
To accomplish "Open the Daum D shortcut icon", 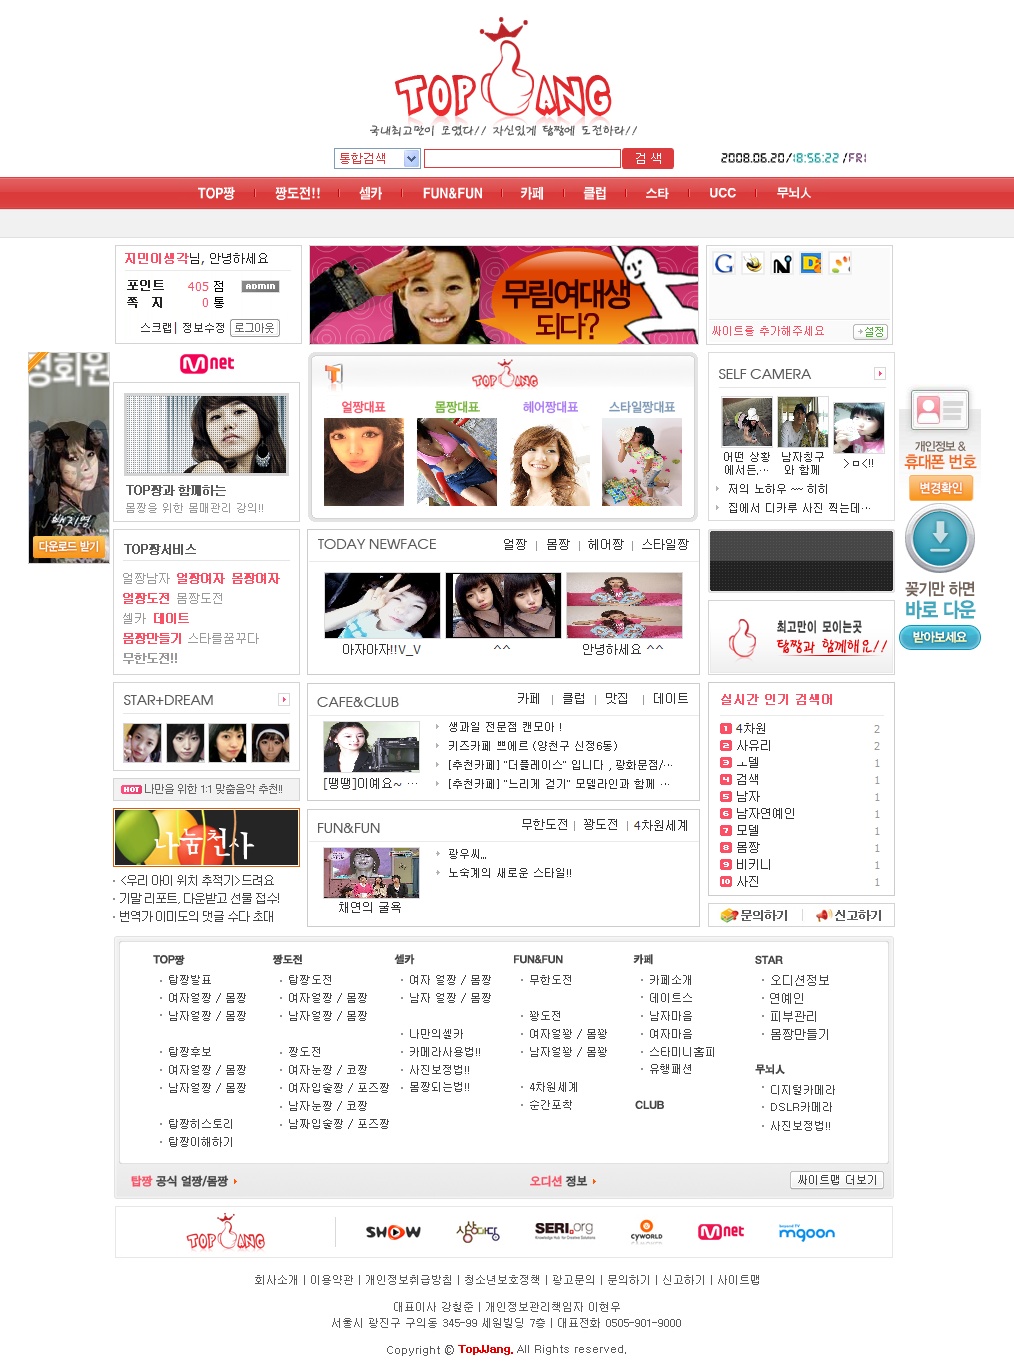I will 811,264.
